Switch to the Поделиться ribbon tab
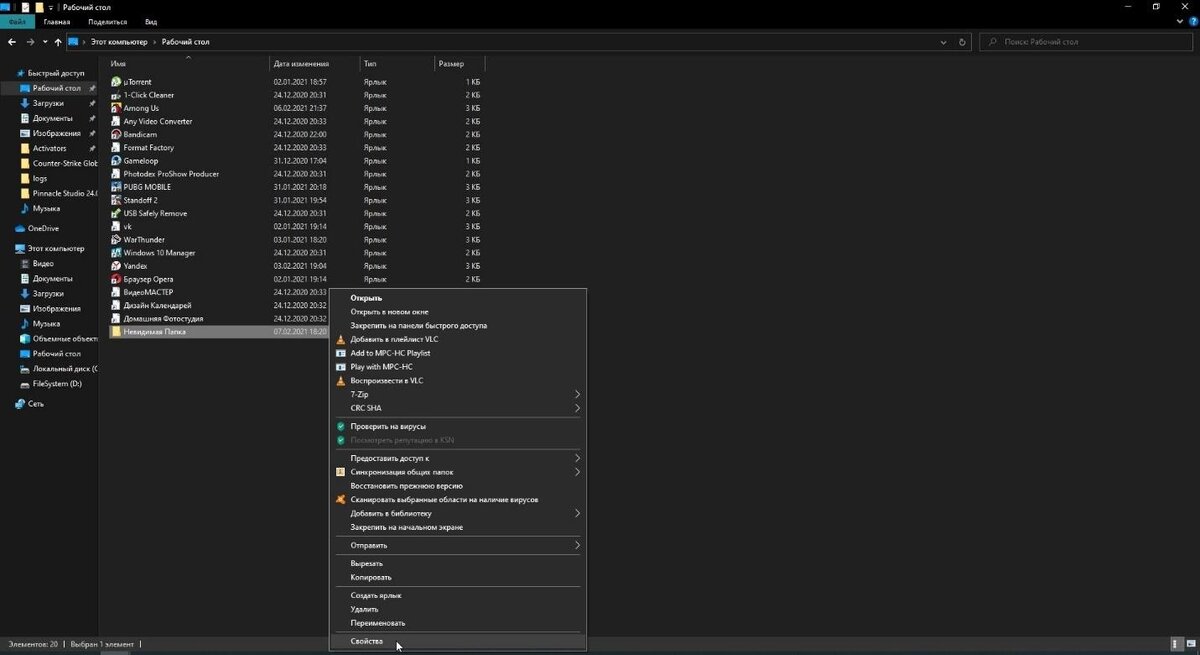The image size is (1200, 655). [x=107, y=21]
